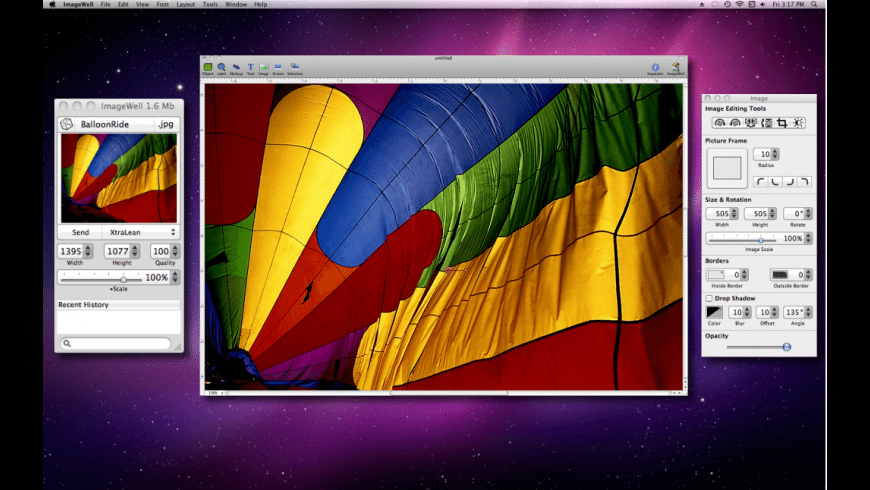Viewport: 870px width, 490px height.
Task: Click second icon in Image Editing Tools
Action: (x=735, y=123)
